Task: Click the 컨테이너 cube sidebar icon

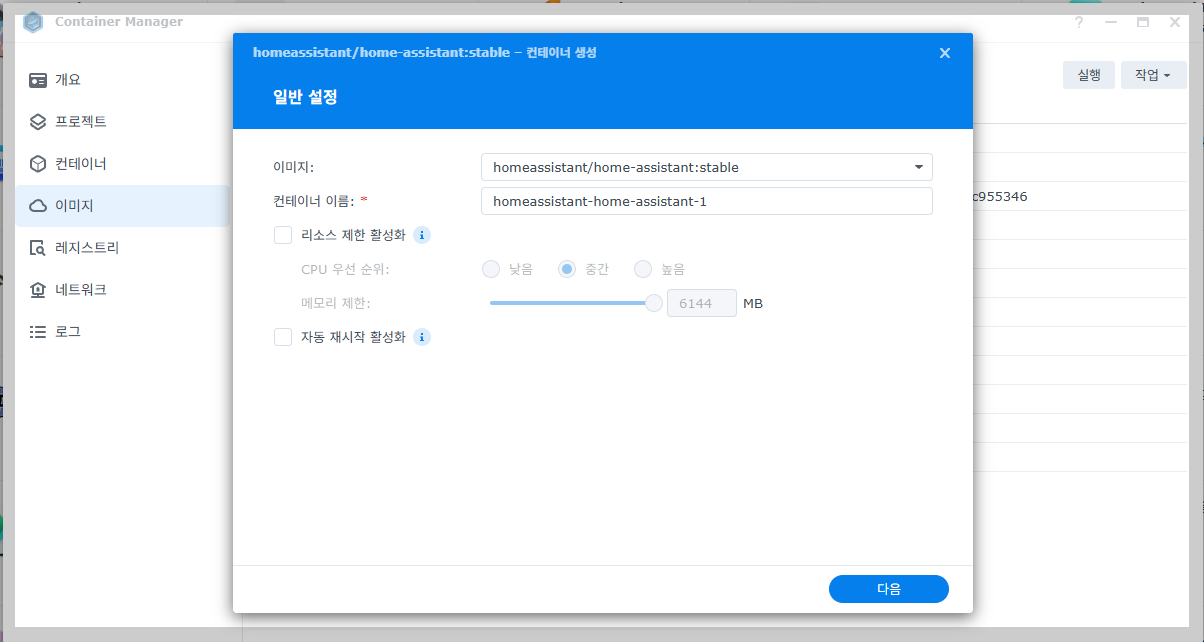Action: (x=38, y=164)
